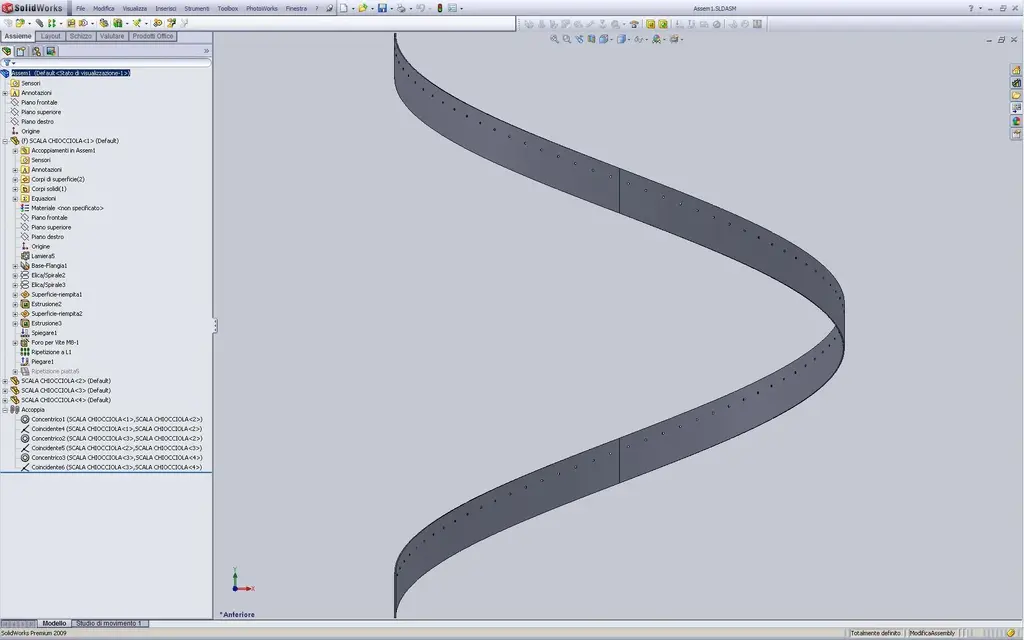Open the Hide/Show Items dropdown arrow
The image size is (1024, 640).
point(647,39)
